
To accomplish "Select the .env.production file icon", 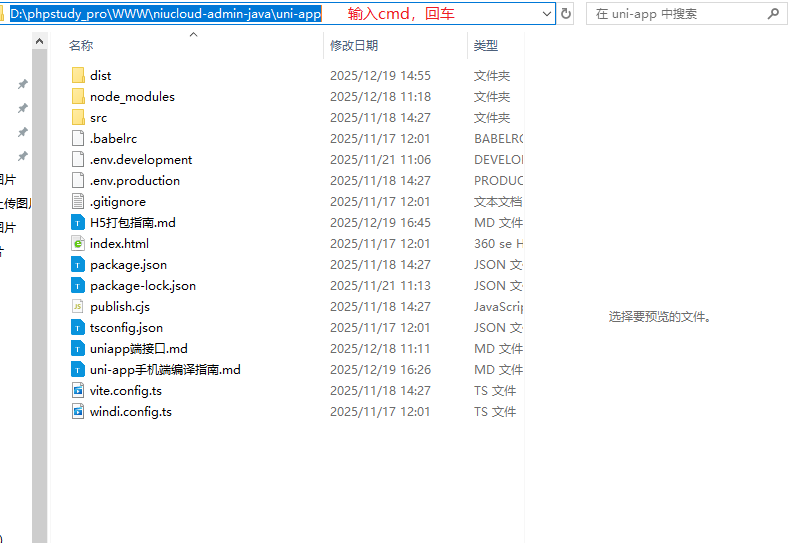I will pyautogui.click(x=78, y=180).
